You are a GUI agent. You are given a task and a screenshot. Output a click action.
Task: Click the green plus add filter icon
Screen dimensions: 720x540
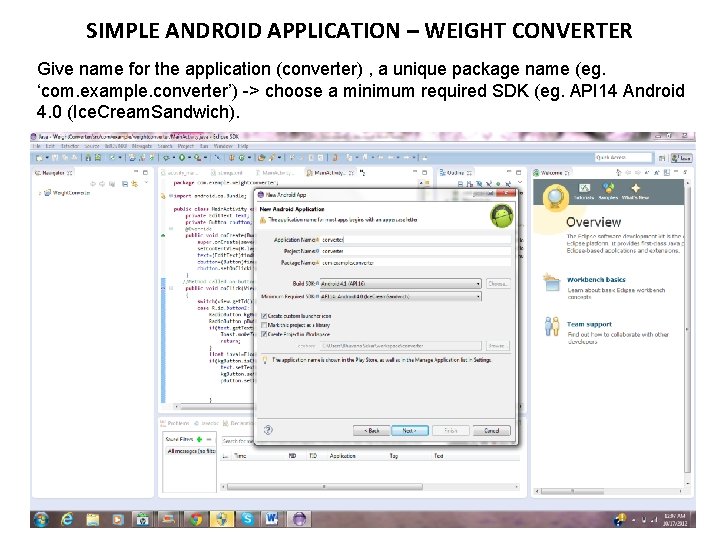tap(199, 439)
